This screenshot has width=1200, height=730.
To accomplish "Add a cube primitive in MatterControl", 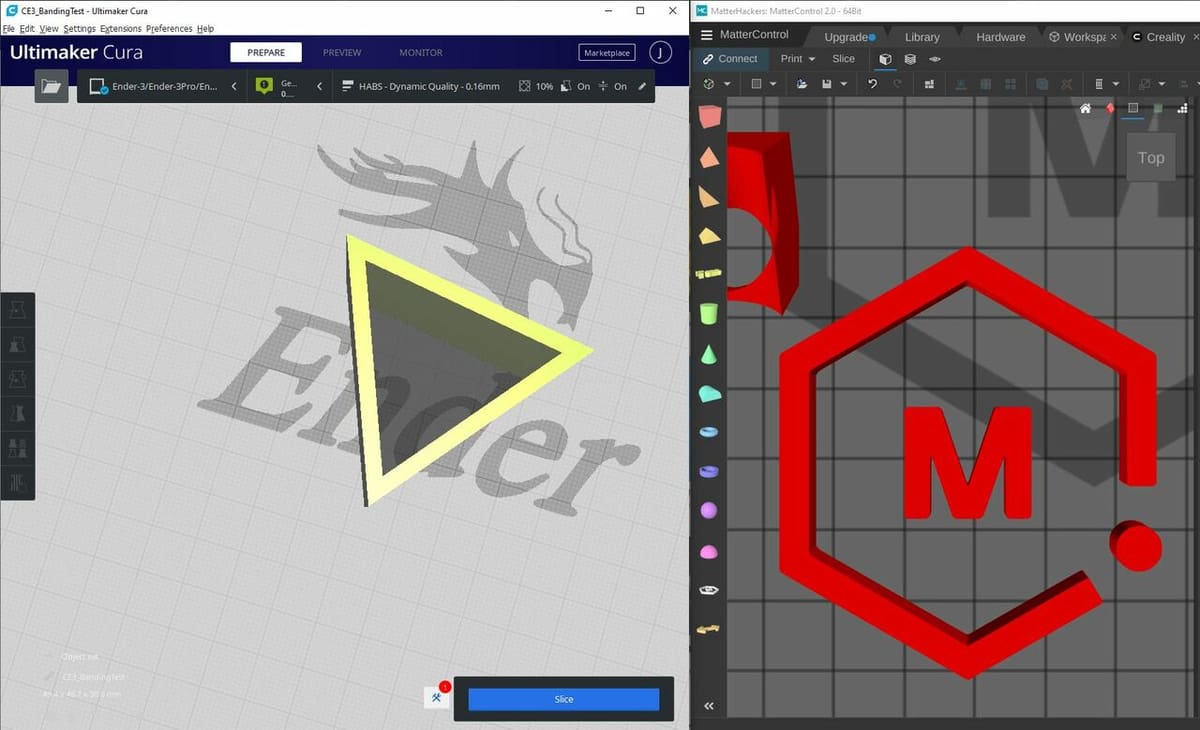I will click(710, 117).
